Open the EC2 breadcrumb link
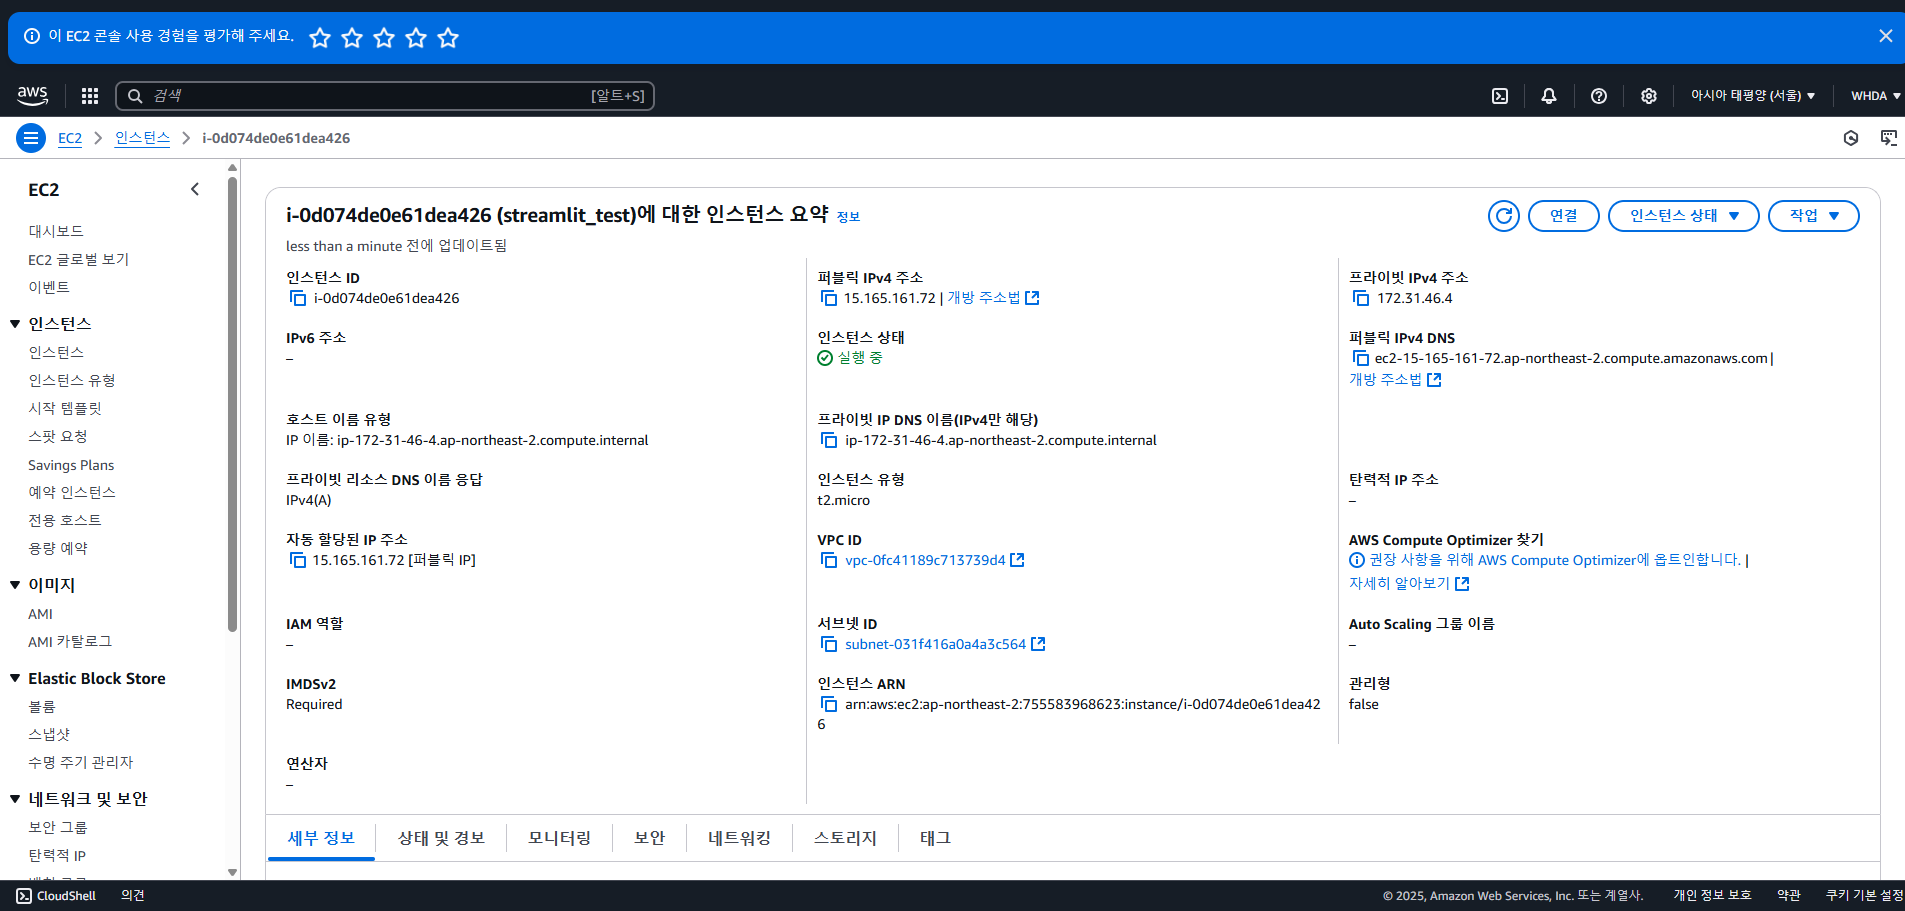Viewport: 1905px width, 911px height. point(70,138)
